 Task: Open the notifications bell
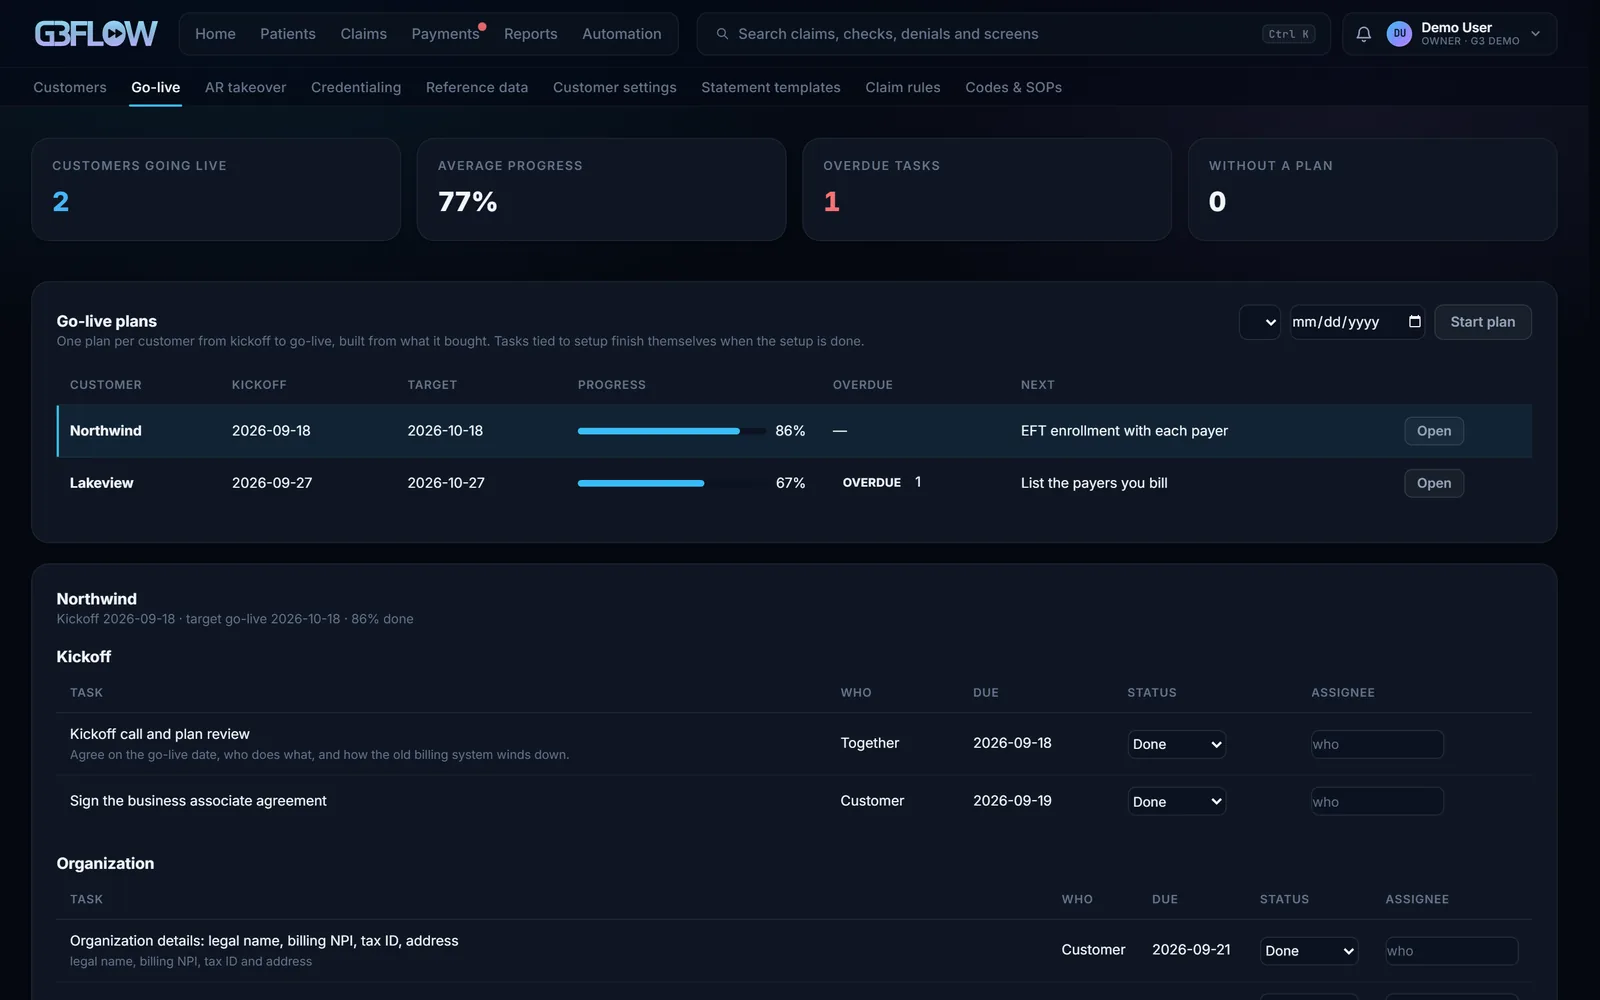coord(1363,34)
